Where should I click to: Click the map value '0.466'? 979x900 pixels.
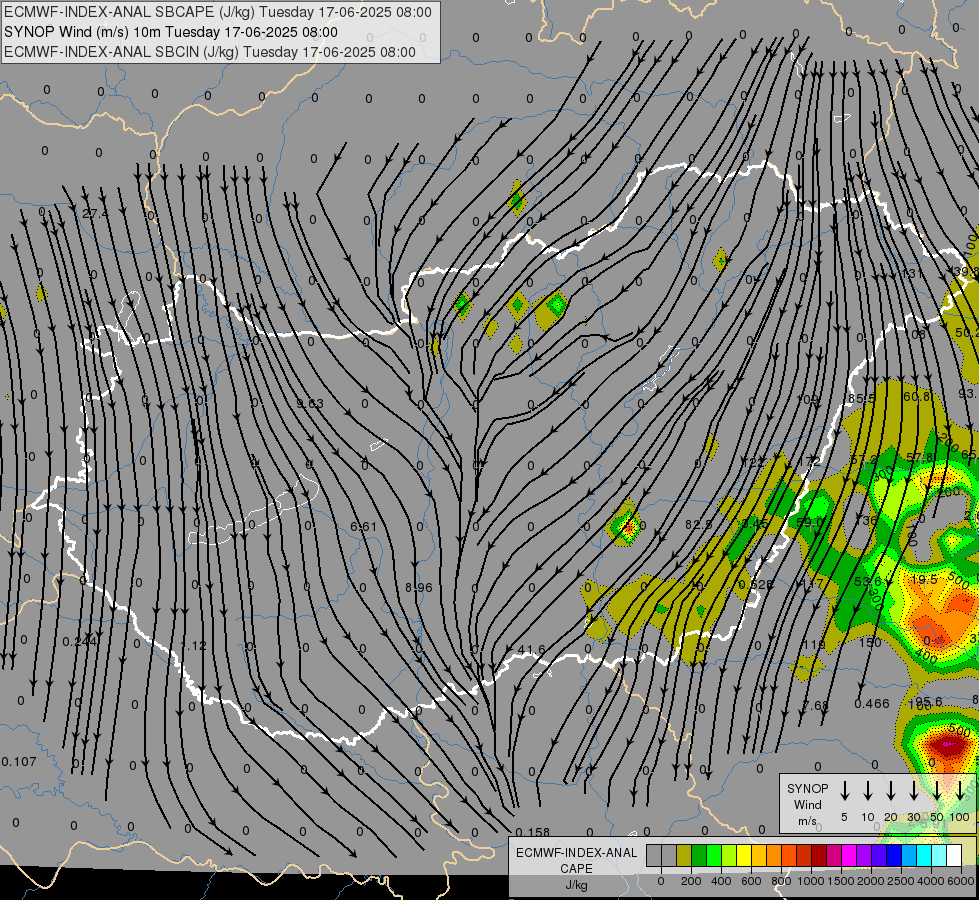tap(872, 703)
